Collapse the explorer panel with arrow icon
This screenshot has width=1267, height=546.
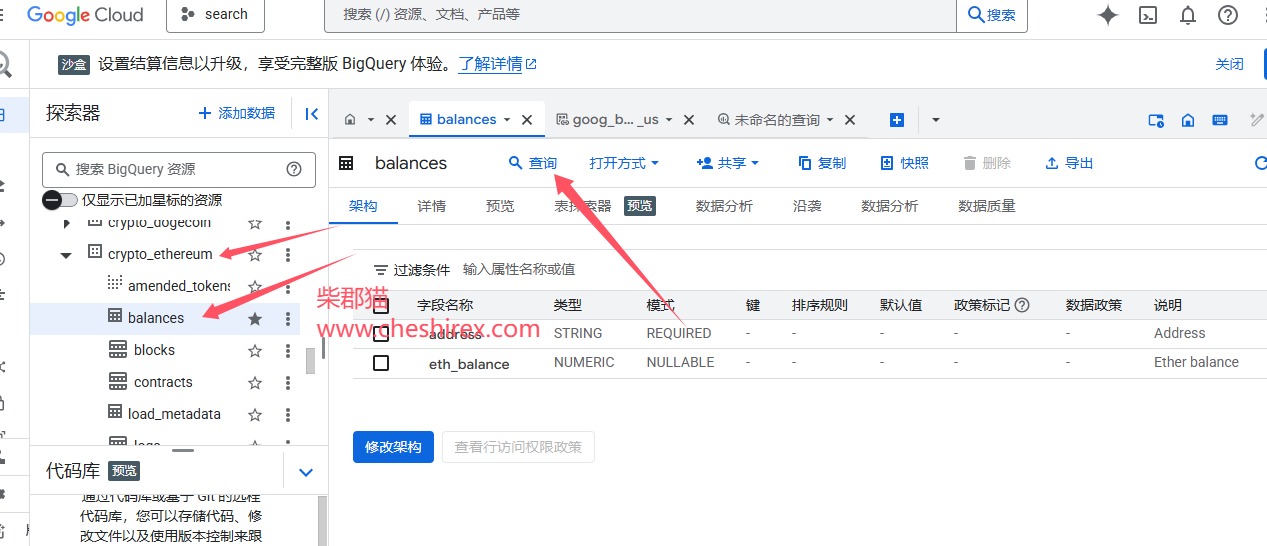click(x=312, y=114)
